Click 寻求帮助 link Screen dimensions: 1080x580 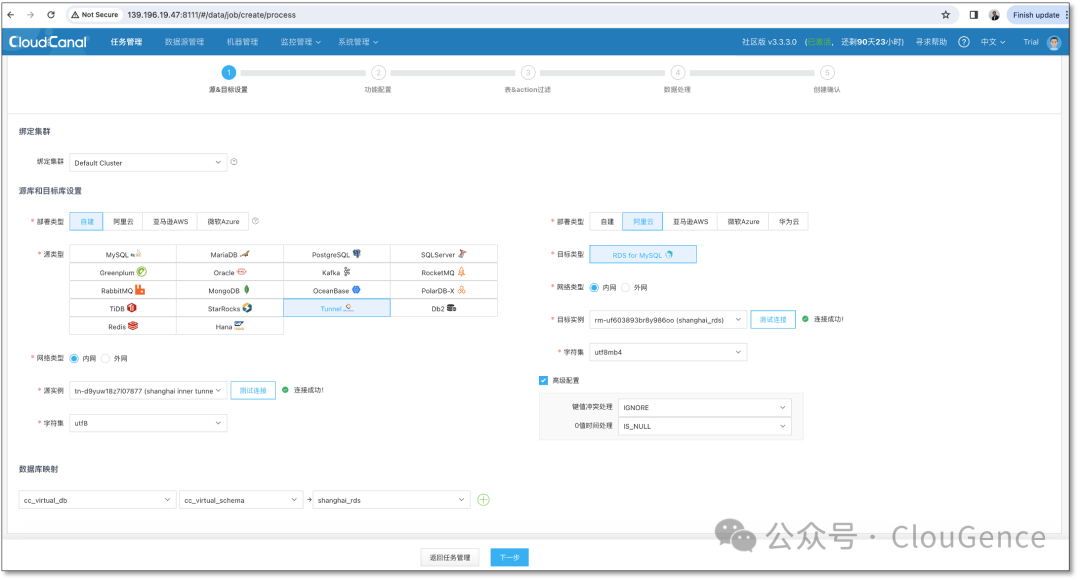931,42
